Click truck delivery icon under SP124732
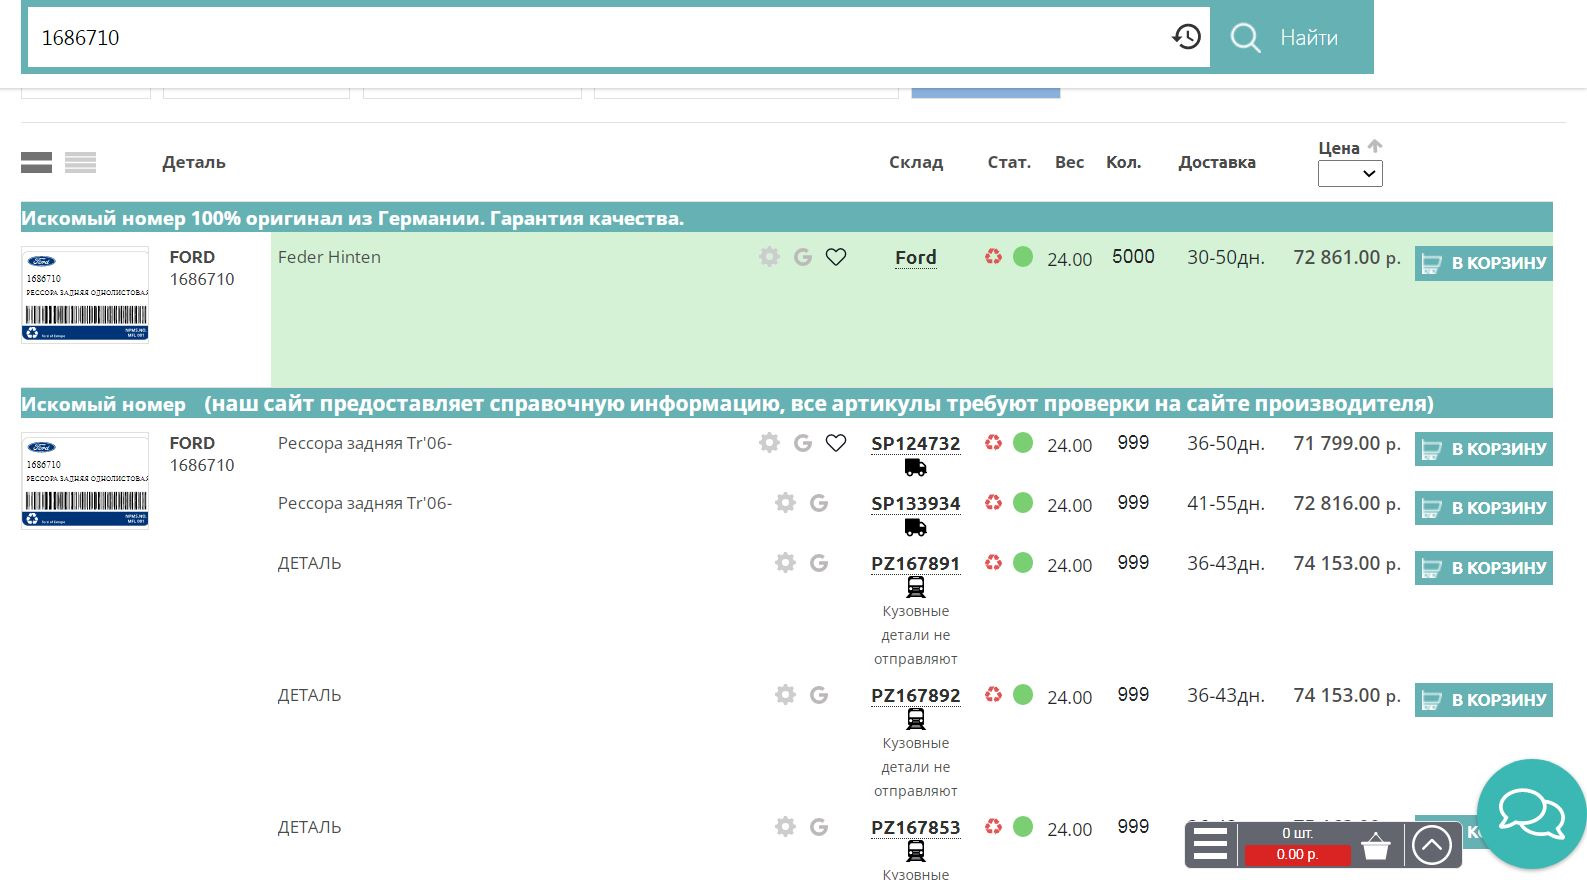This screenshot has width=1587, height=880. click(x=916, y=467)
